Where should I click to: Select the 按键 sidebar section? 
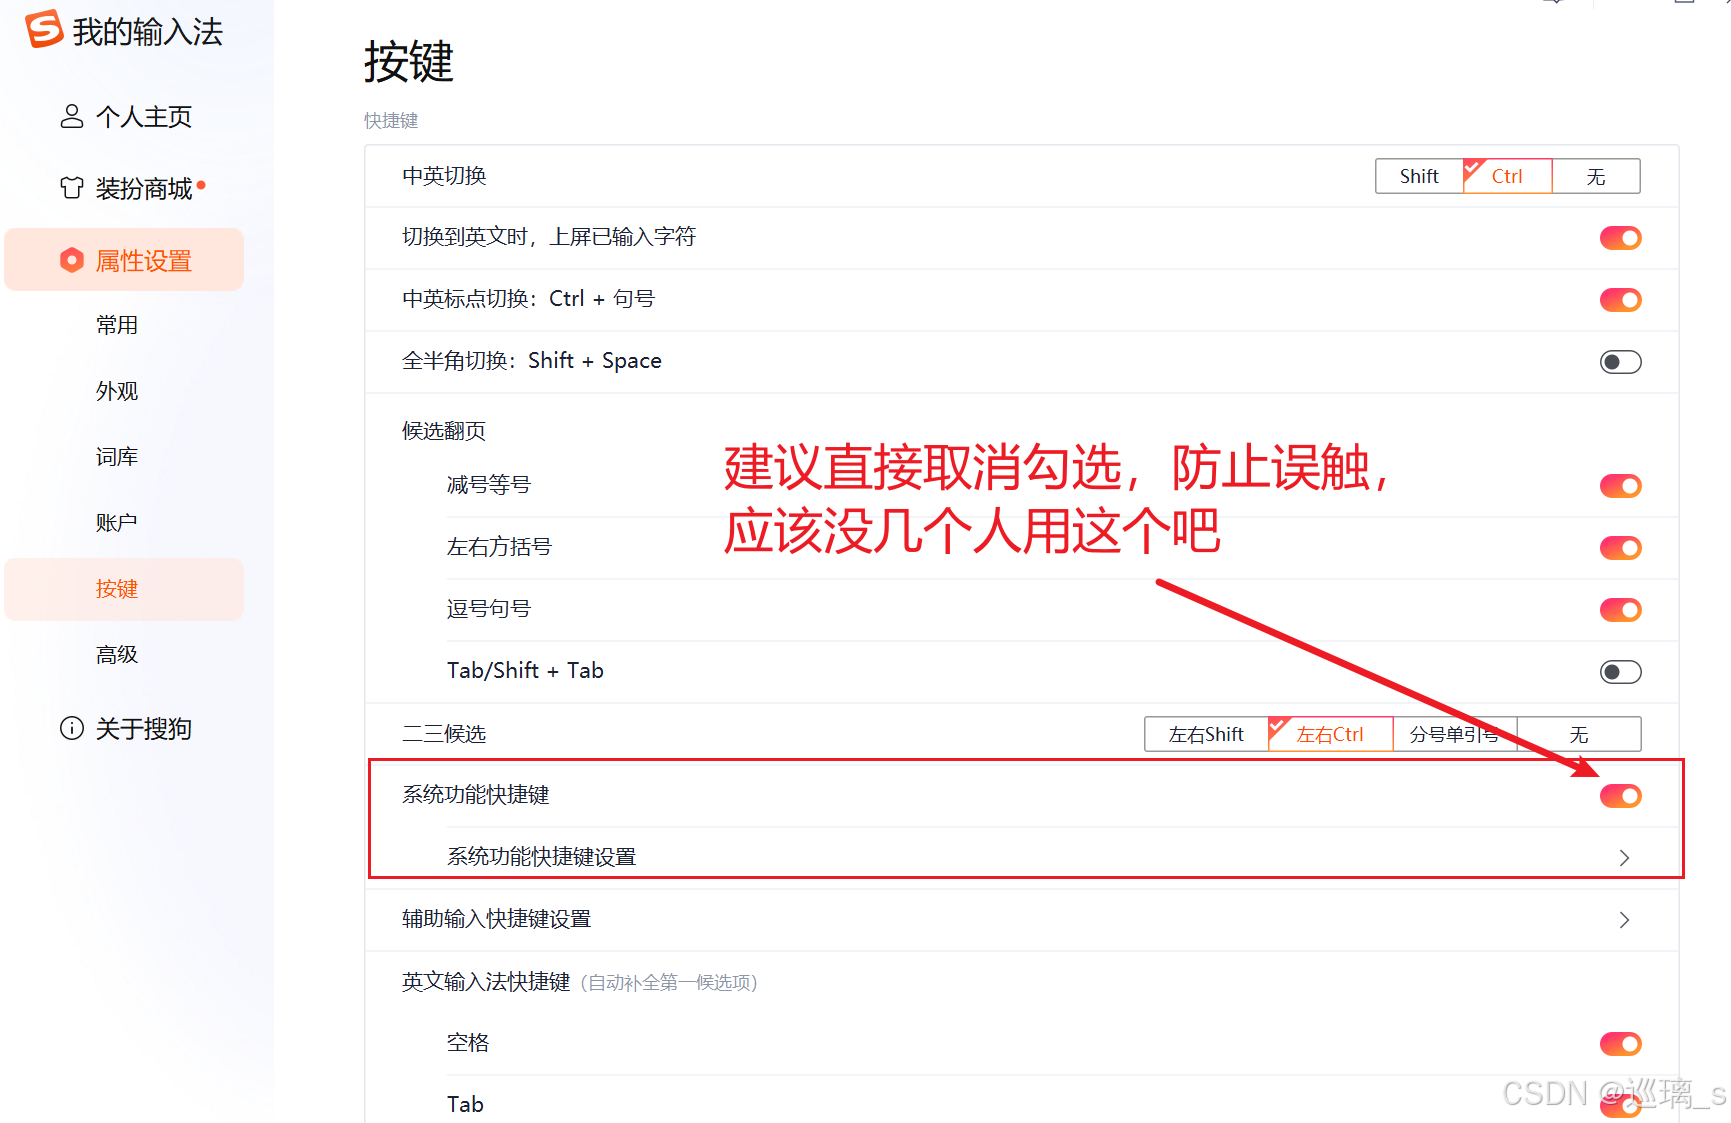125,589
